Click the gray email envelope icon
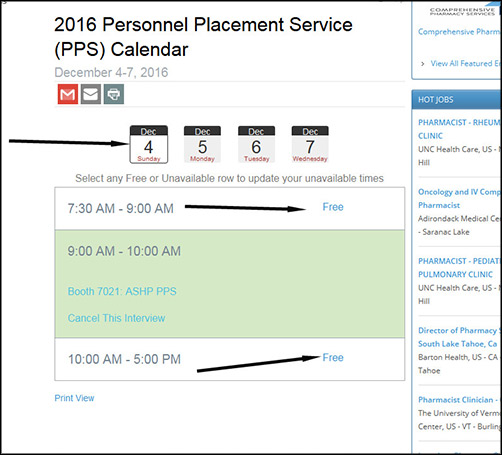Screen dimensions: 502x455 pos(91,94)
